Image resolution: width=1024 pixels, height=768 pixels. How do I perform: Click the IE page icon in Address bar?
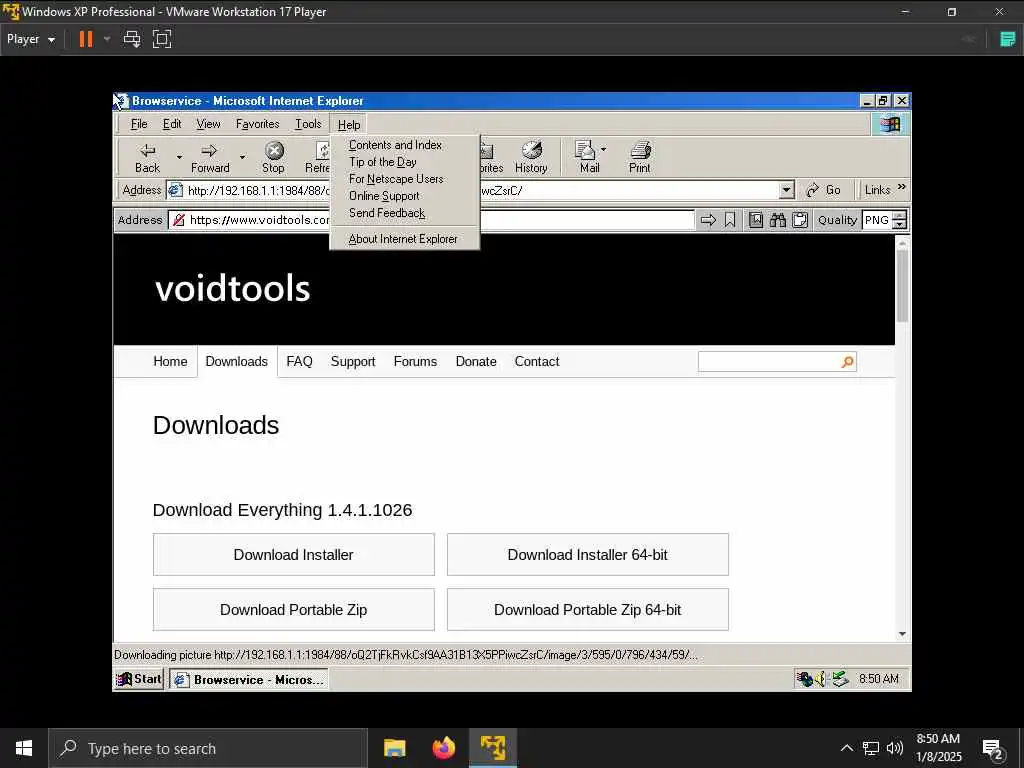(175, 190)
